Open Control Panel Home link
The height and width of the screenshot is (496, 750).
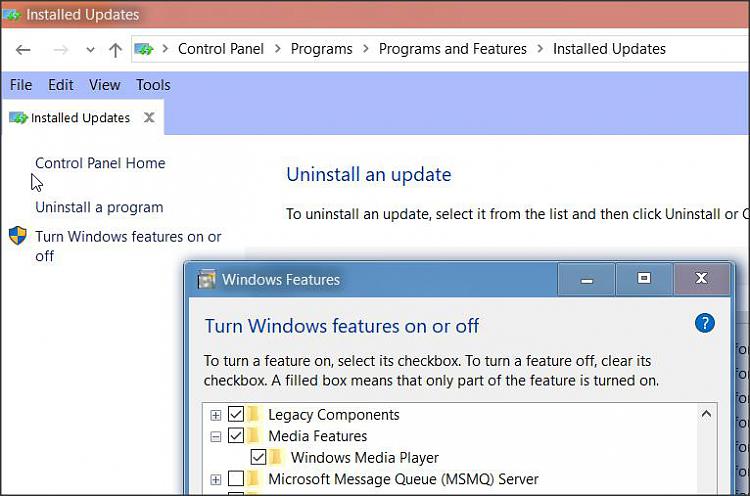100,163
